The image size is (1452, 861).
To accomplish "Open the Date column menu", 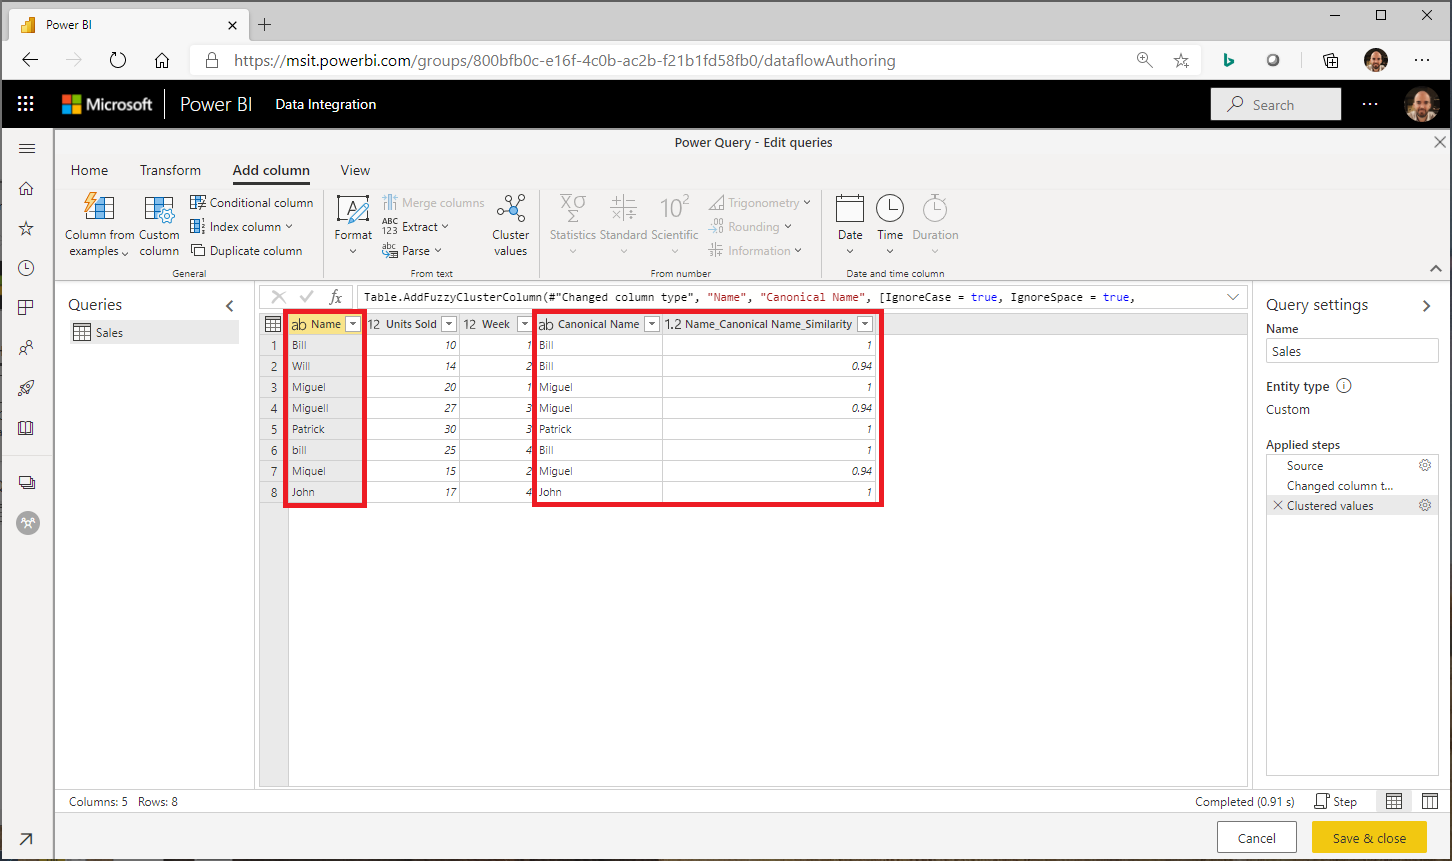I will click(x=850, y=225).
